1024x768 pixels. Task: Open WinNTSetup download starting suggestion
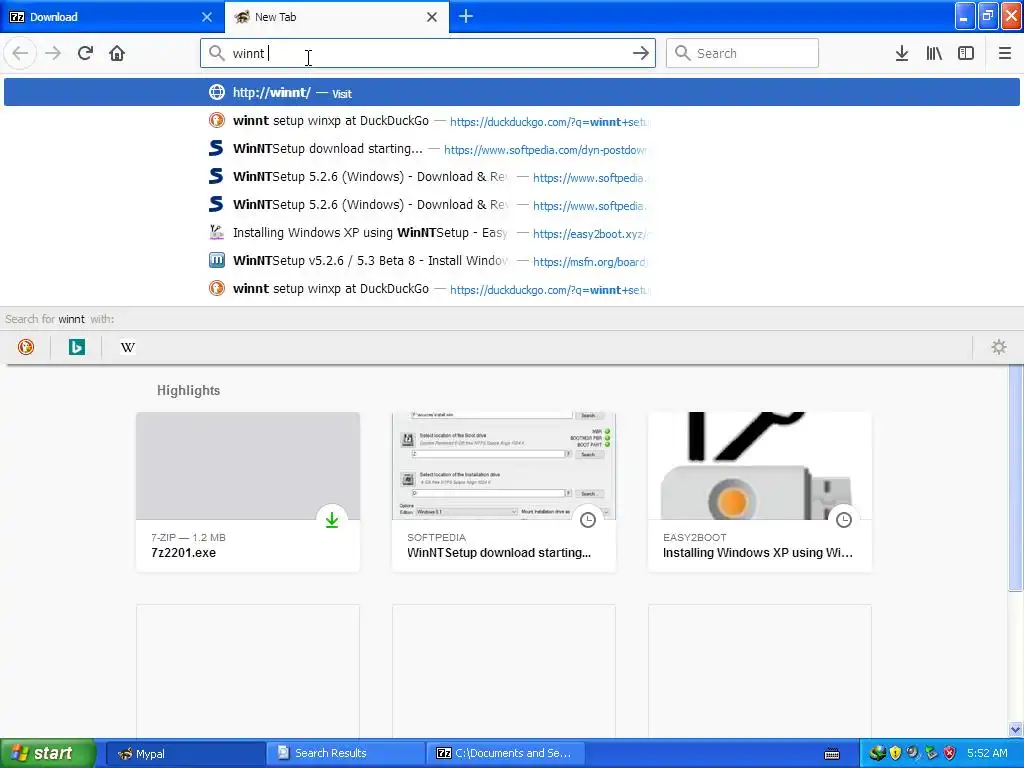pyautogui.click(x=511, y=149)
